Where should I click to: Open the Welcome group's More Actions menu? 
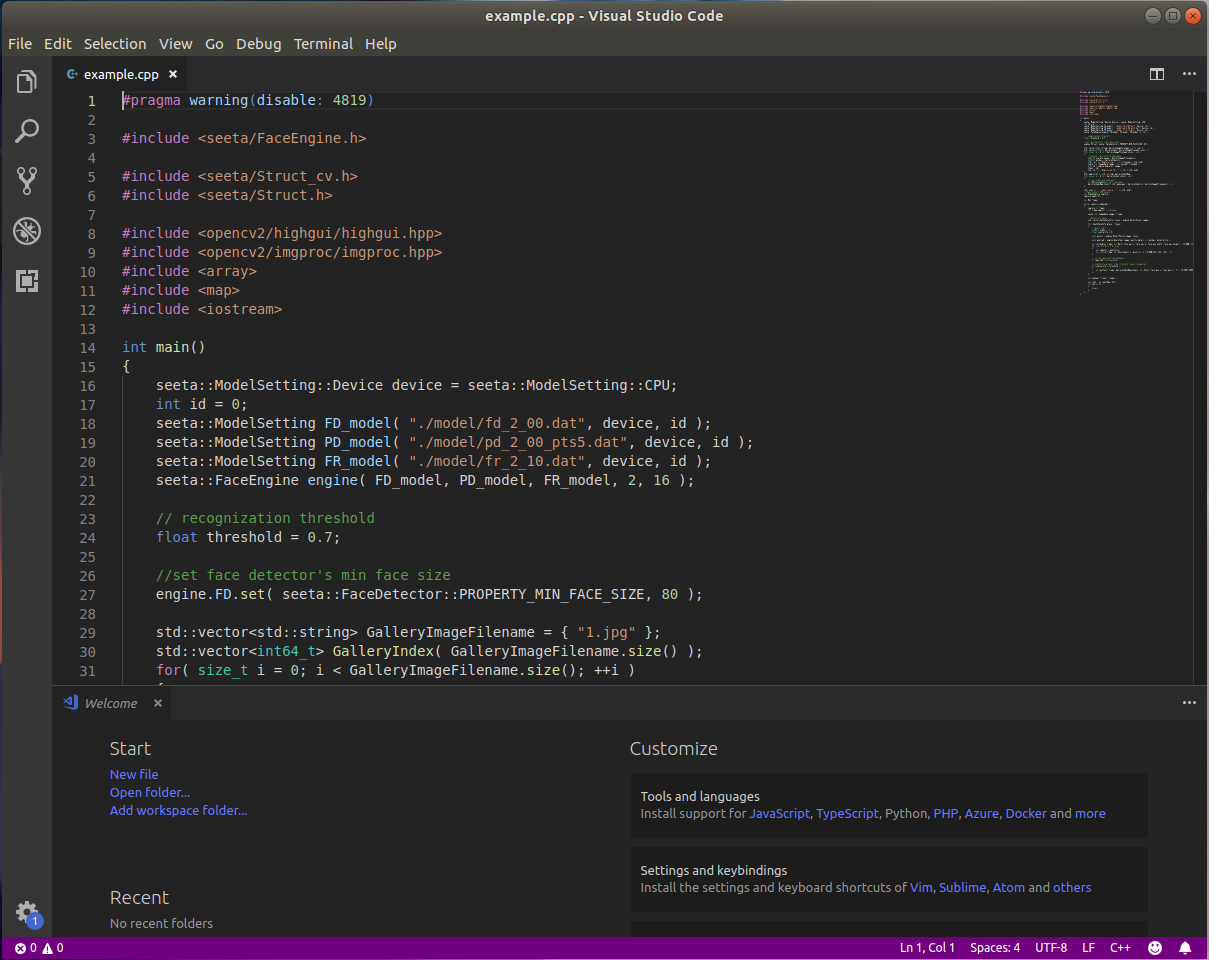coord(1189,703)
